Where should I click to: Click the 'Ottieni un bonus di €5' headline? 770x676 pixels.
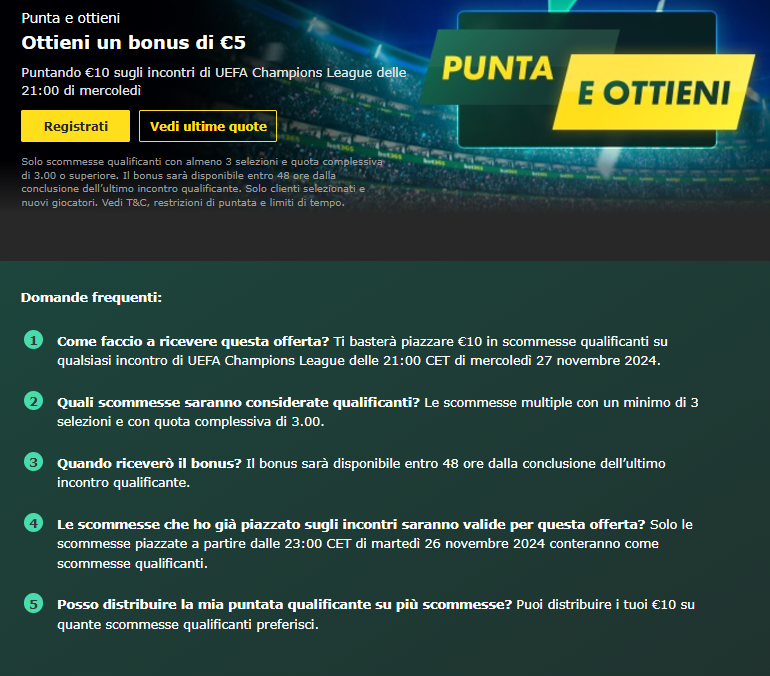coord(134,43)
